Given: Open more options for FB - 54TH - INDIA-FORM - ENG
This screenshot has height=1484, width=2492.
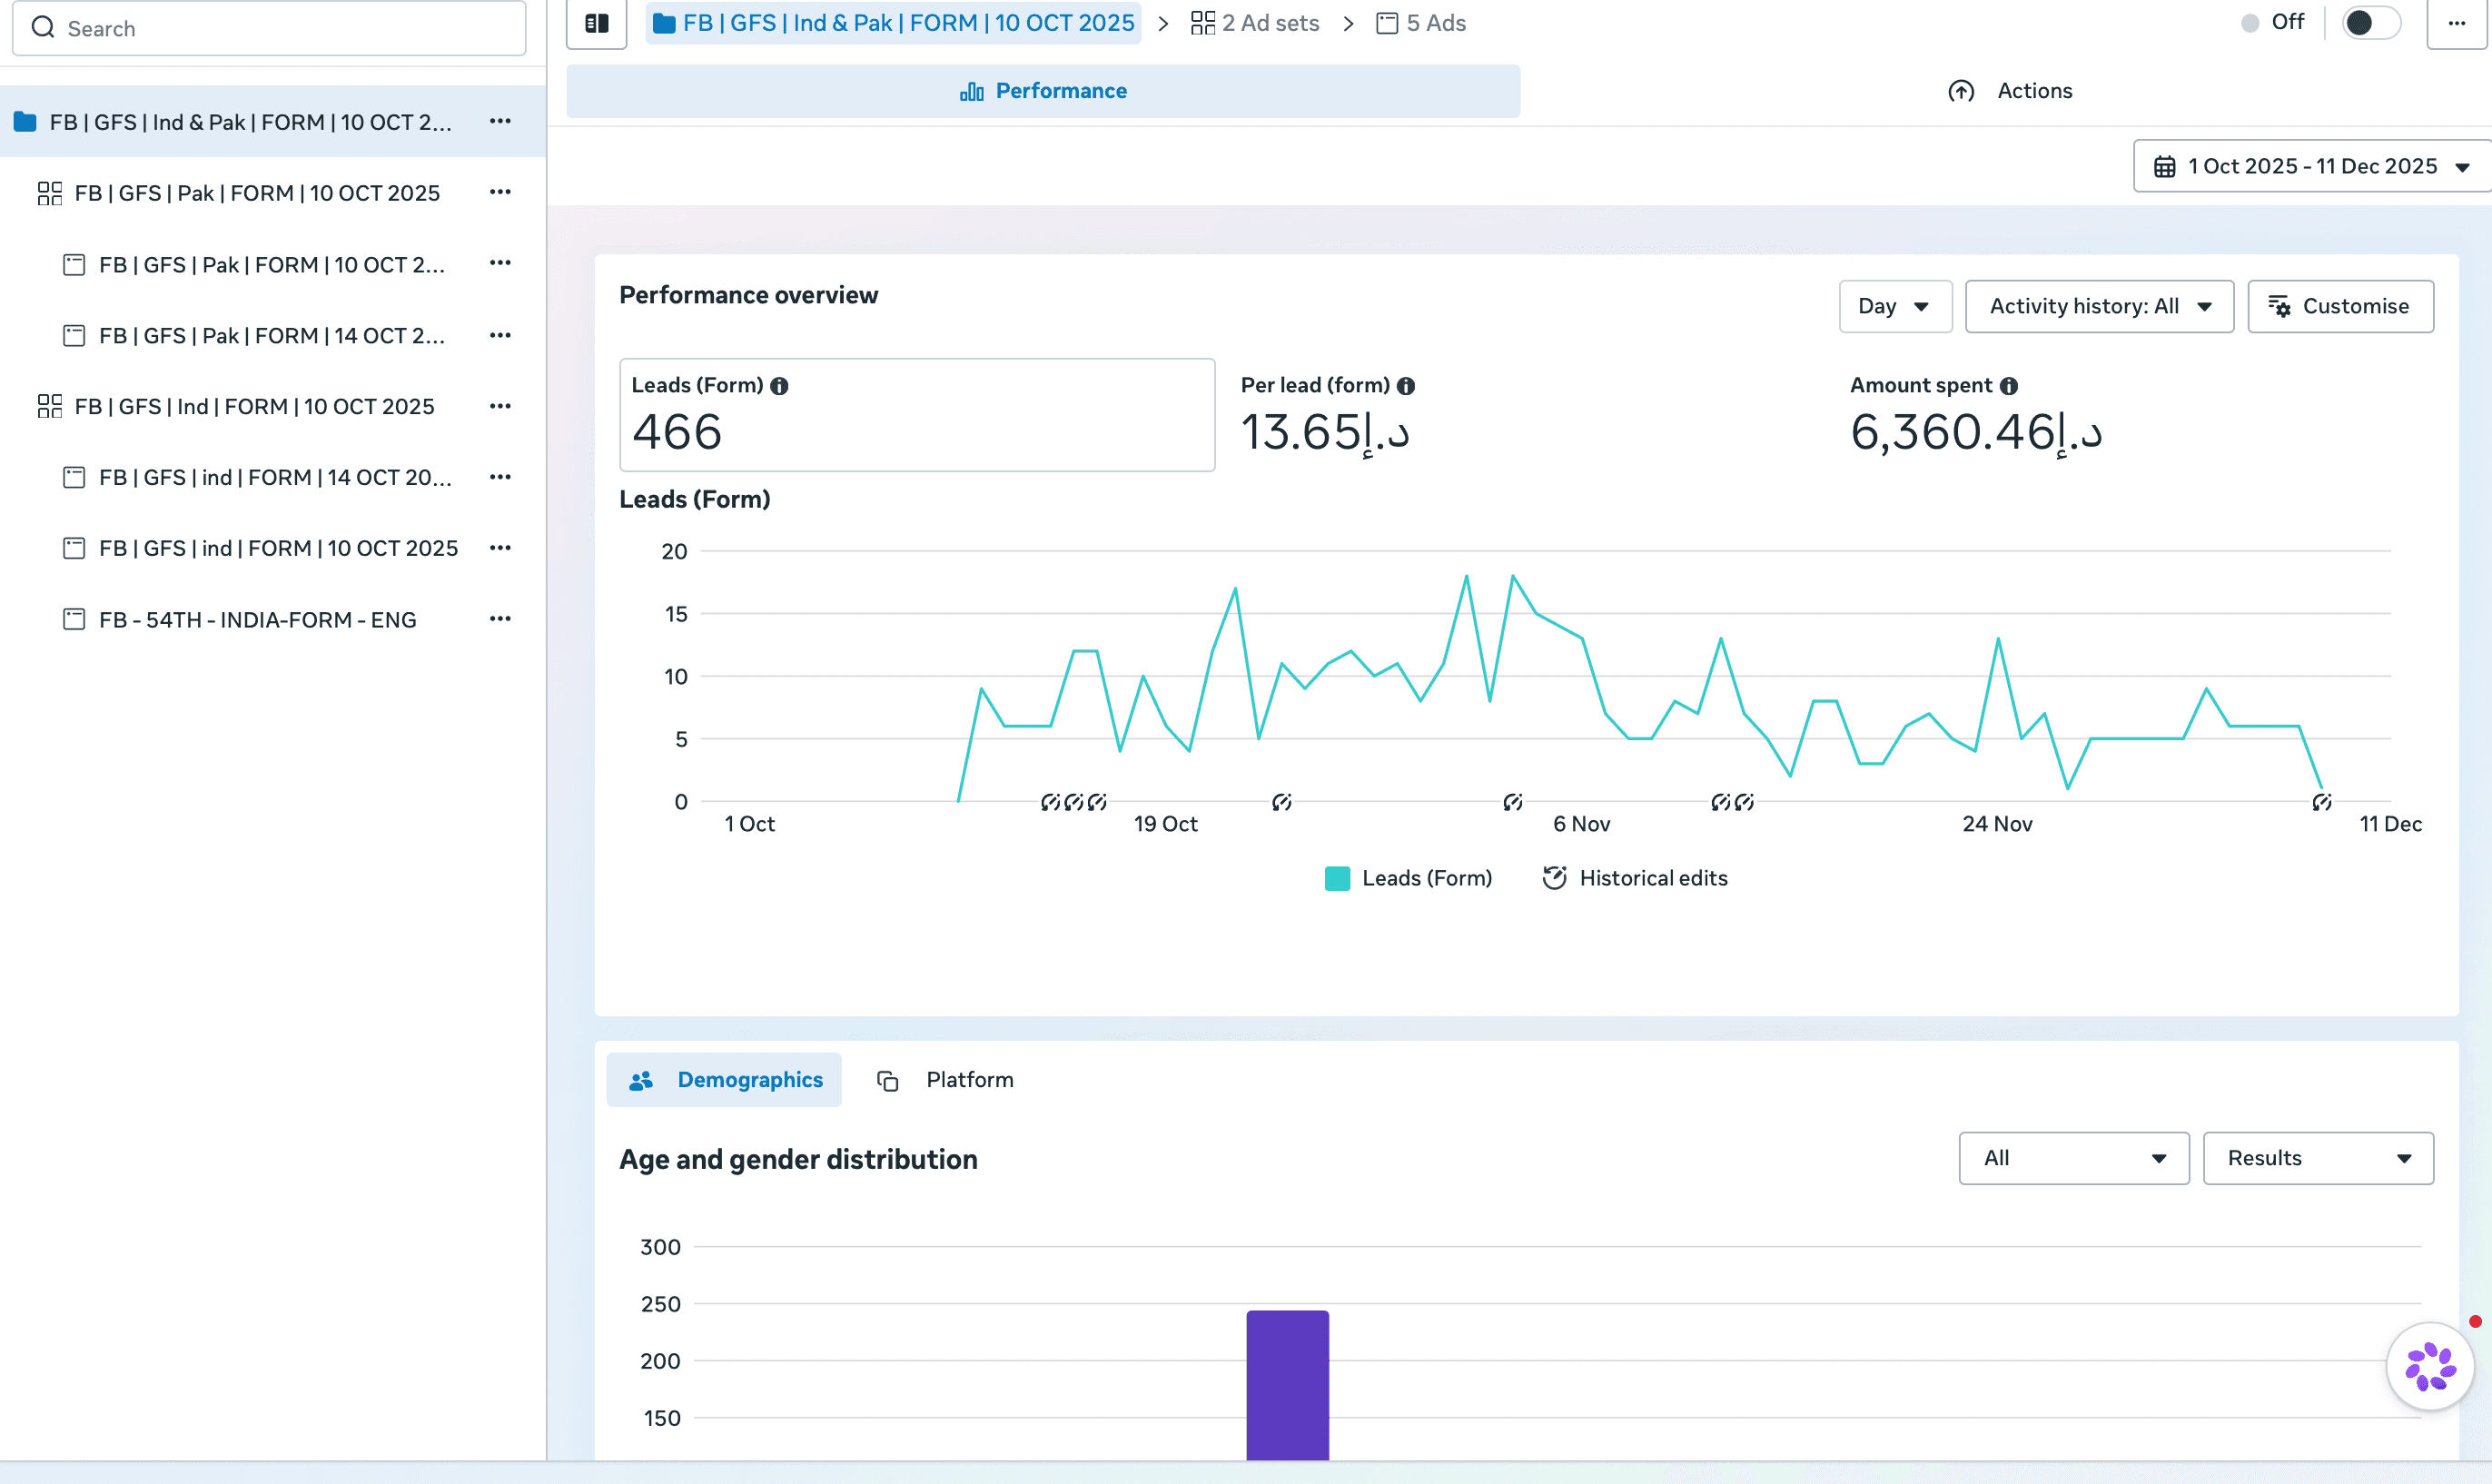Looking at the screenshot, I should [x=500, y=619].
